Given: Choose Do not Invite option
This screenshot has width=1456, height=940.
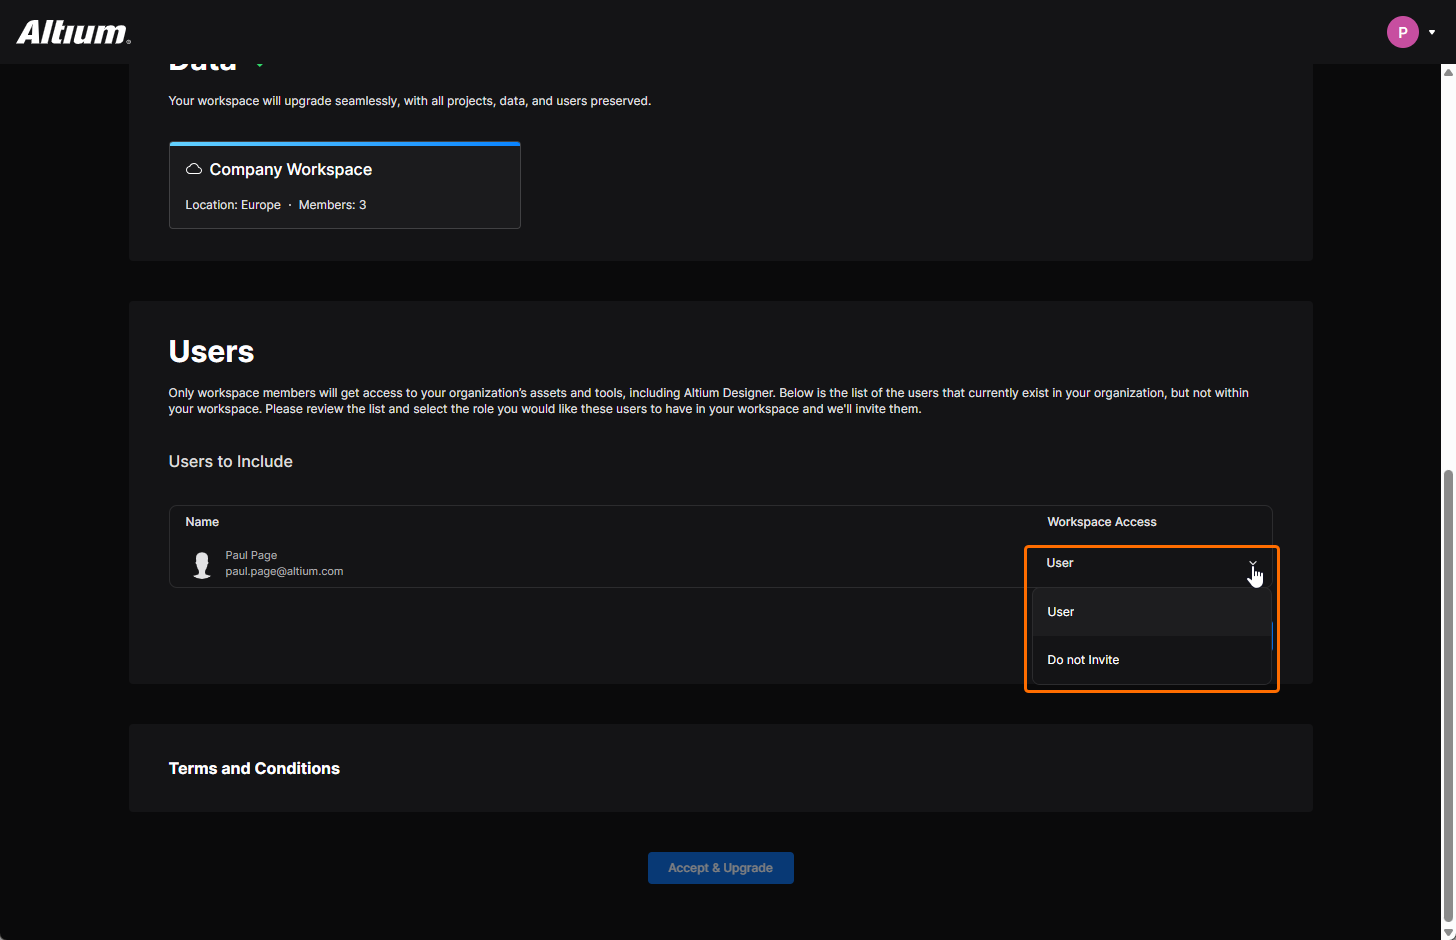Looking at the screenshot, I should (x=1151, y=660).
